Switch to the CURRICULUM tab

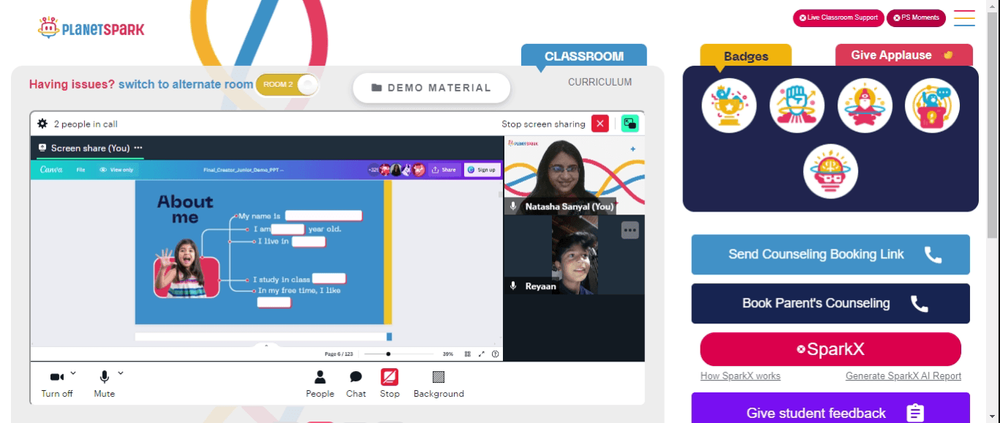click(599, 82)
